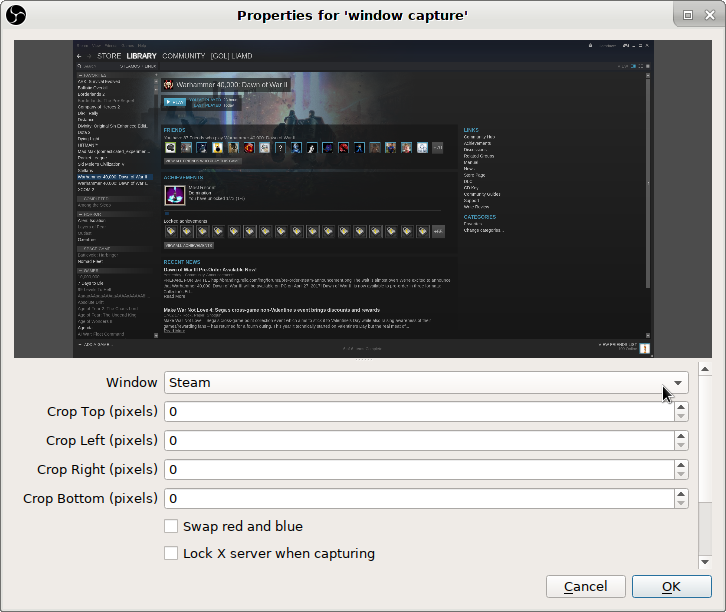The image size is (726, 612).
Task: Click the preview splitter handle dots
Action: tap(363, 360)
